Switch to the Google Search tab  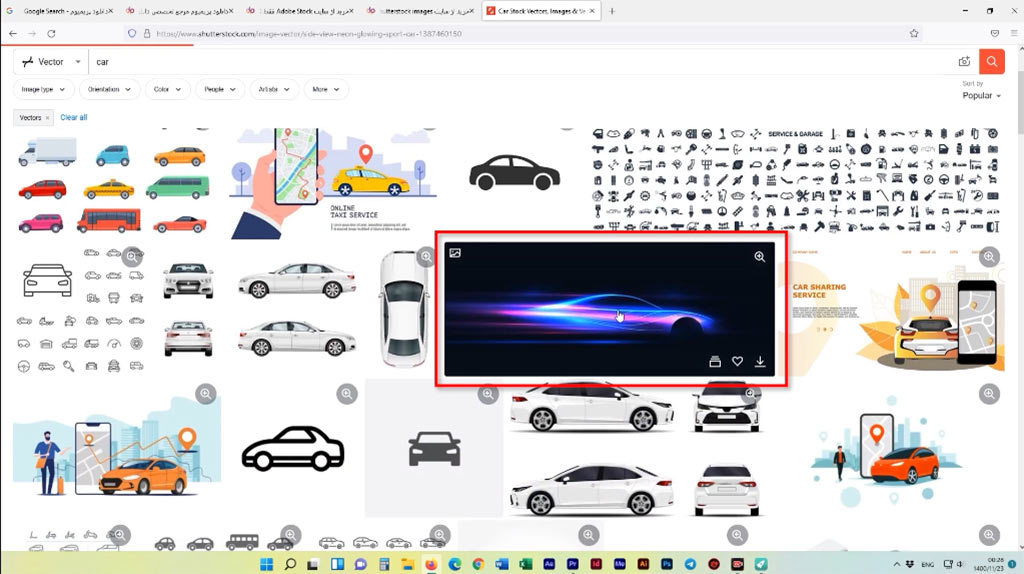point(59,11)
